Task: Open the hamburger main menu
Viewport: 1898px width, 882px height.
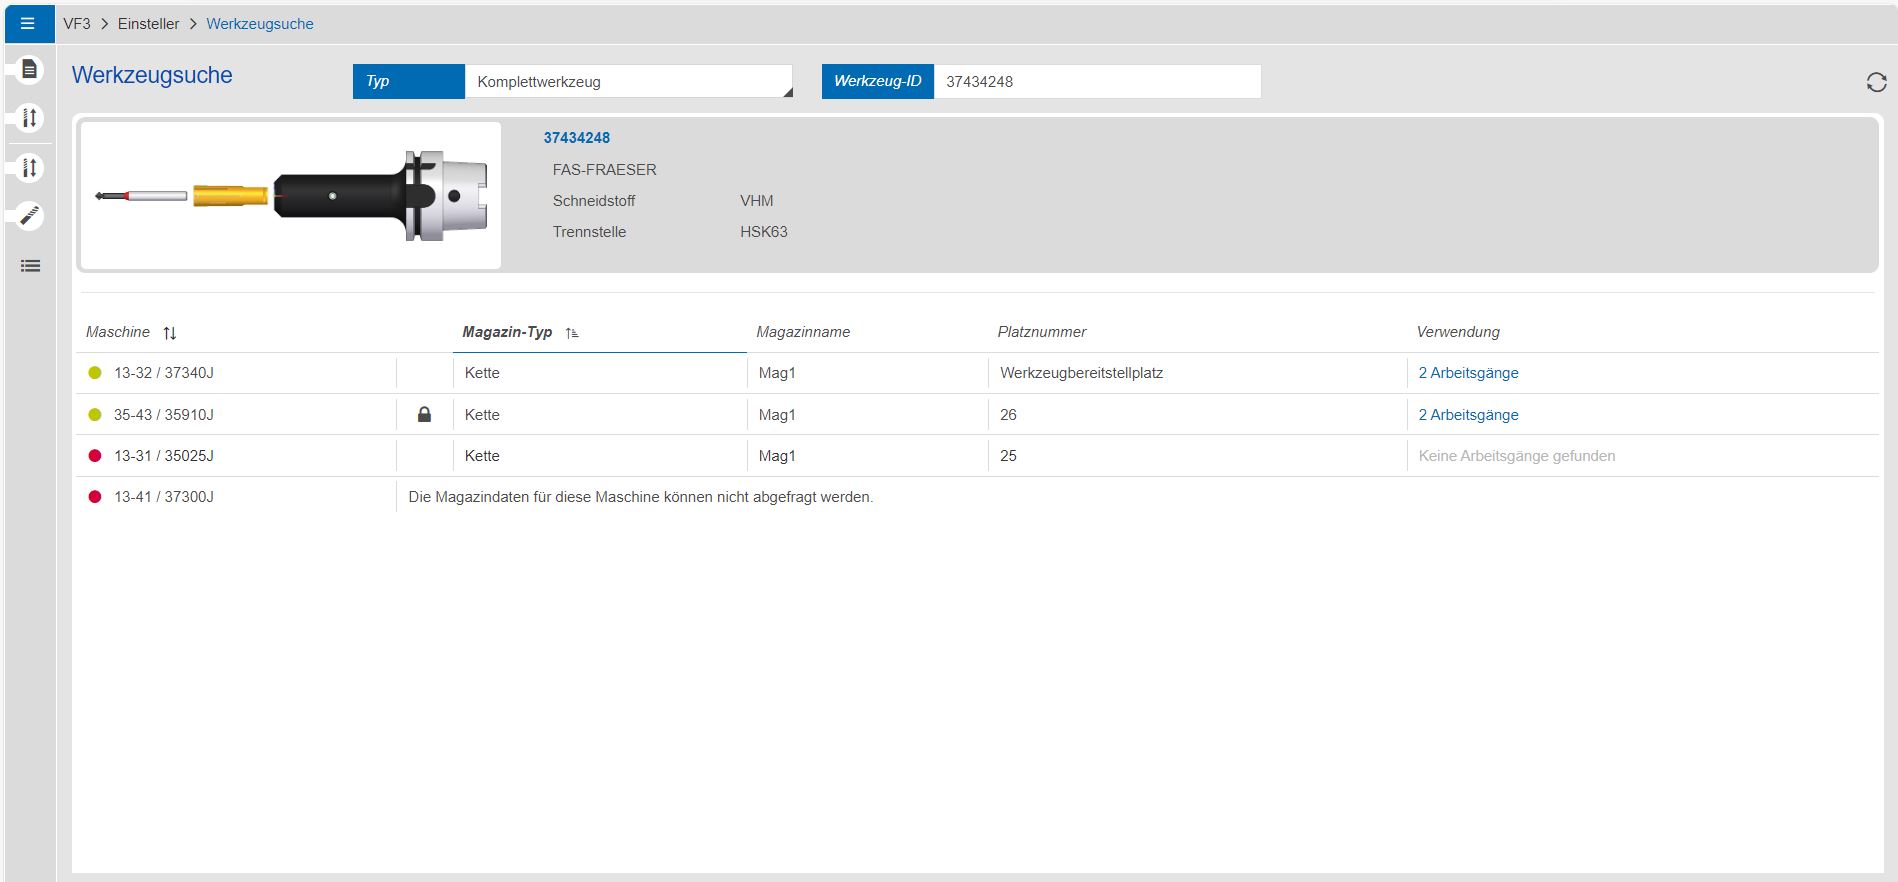Action: click(28, 24)
